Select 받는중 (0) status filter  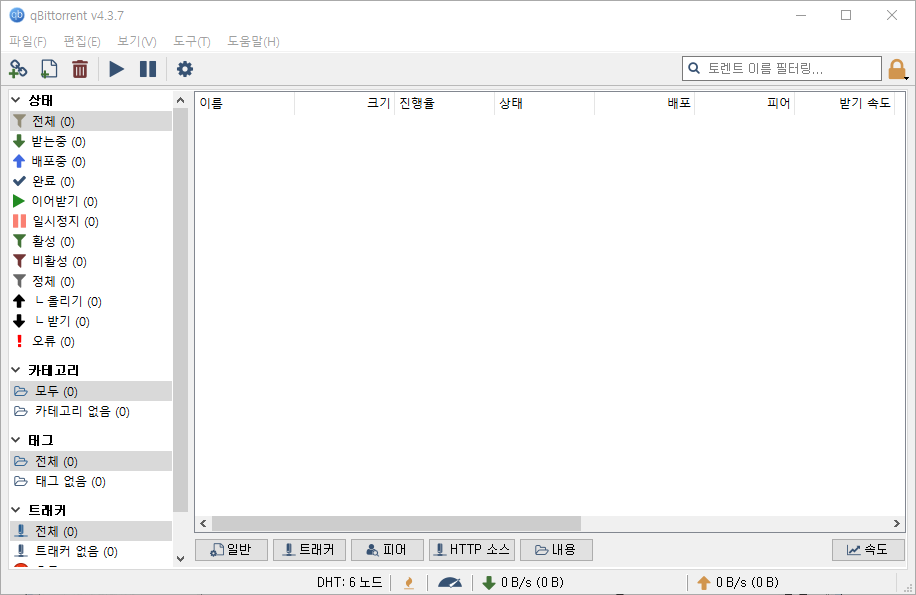(x=91, y=141)
